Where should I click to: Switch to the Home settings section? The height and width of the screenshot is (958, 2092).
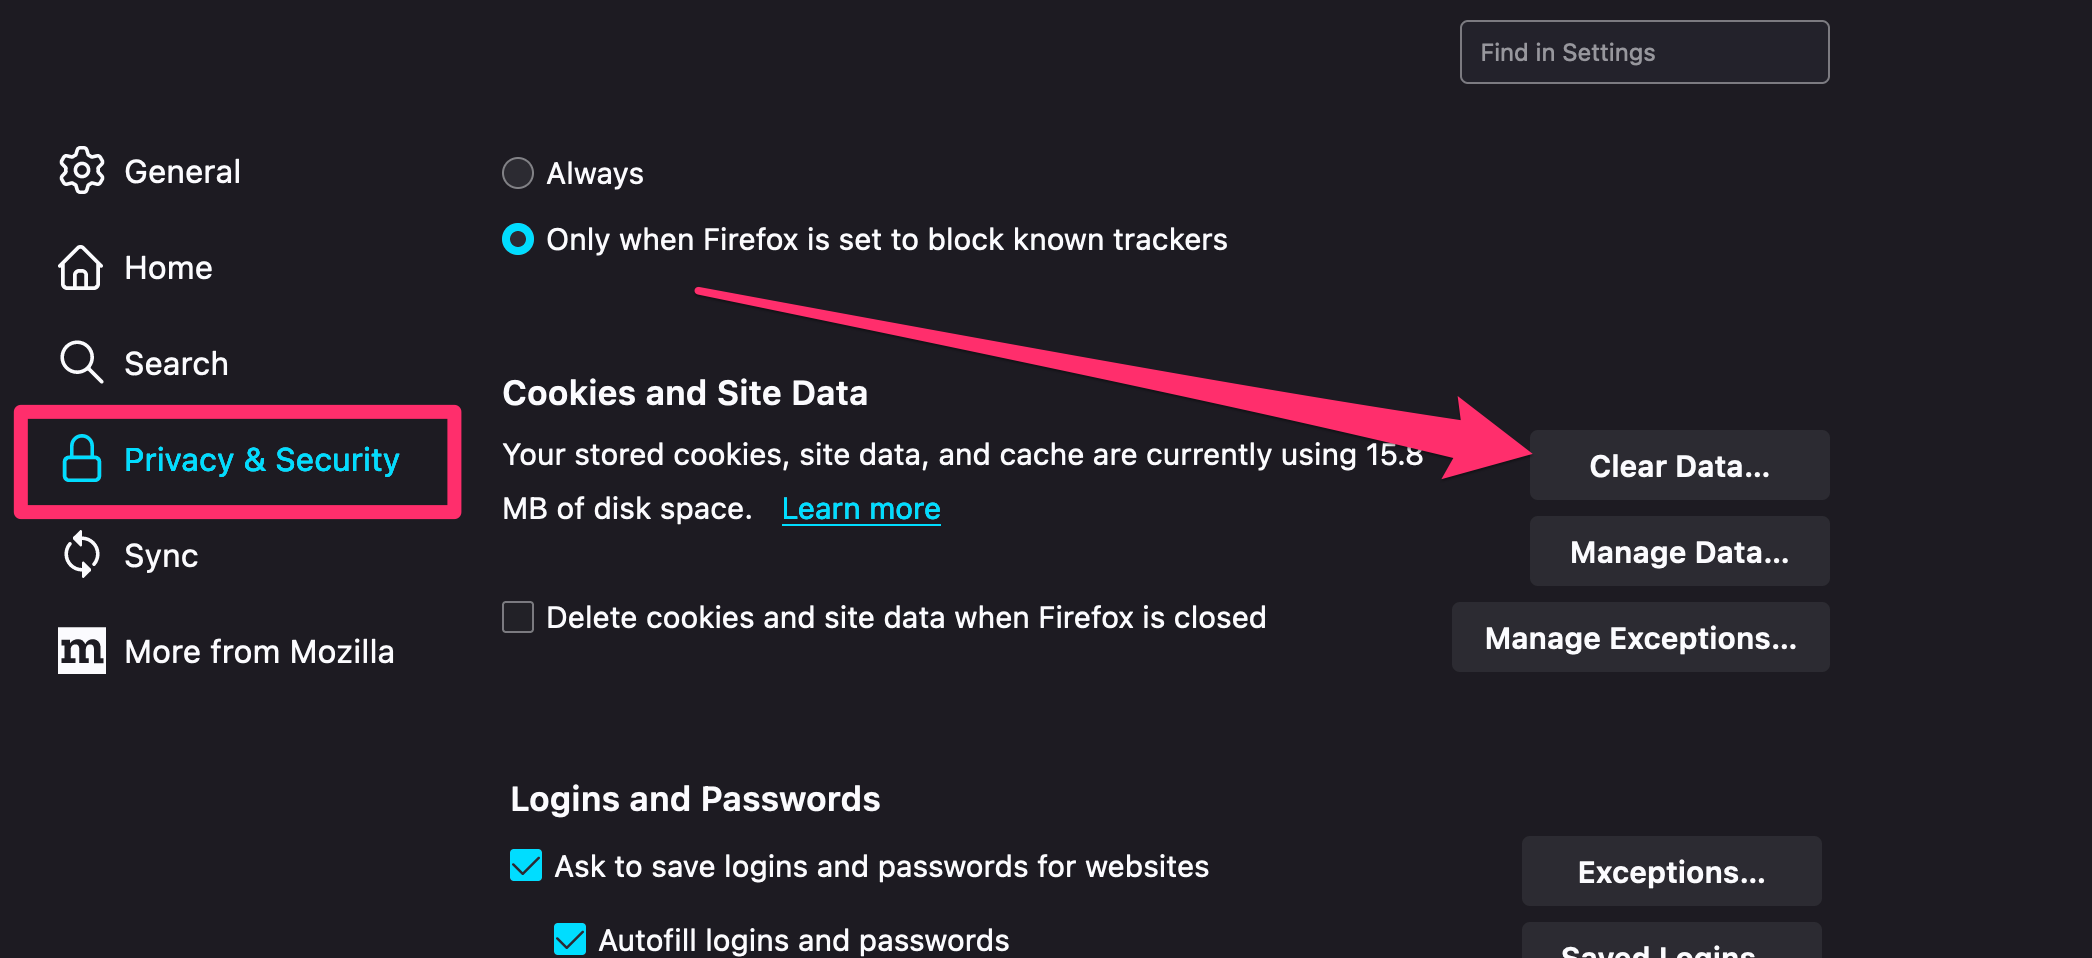click(167, 267)
